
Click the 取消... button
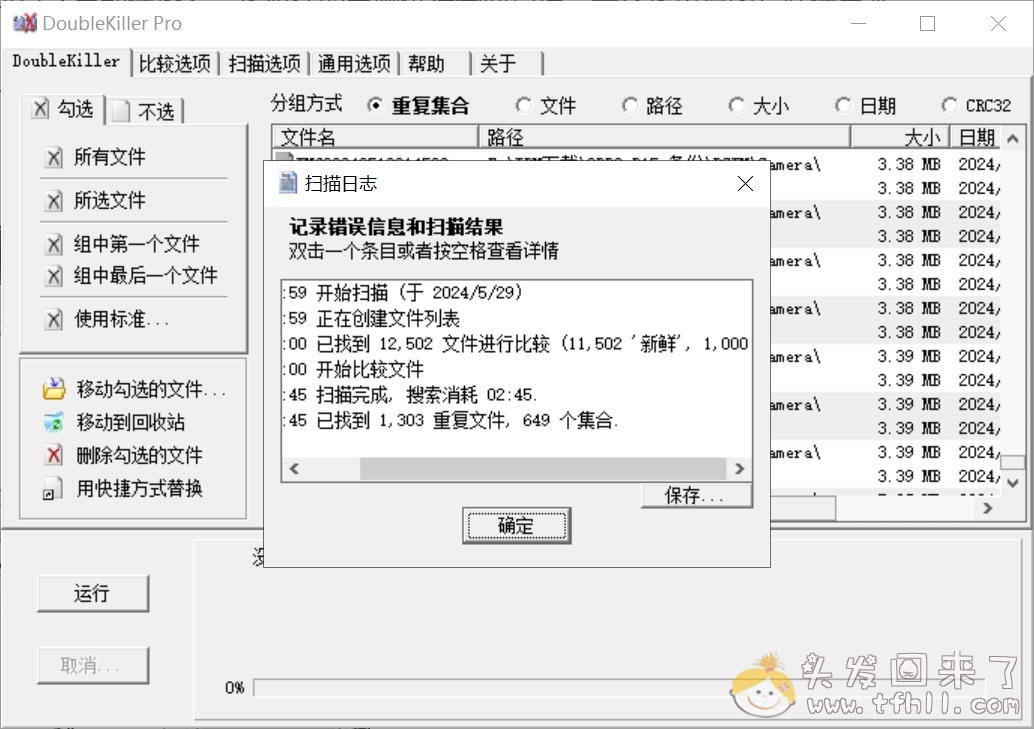pos(93,665)
